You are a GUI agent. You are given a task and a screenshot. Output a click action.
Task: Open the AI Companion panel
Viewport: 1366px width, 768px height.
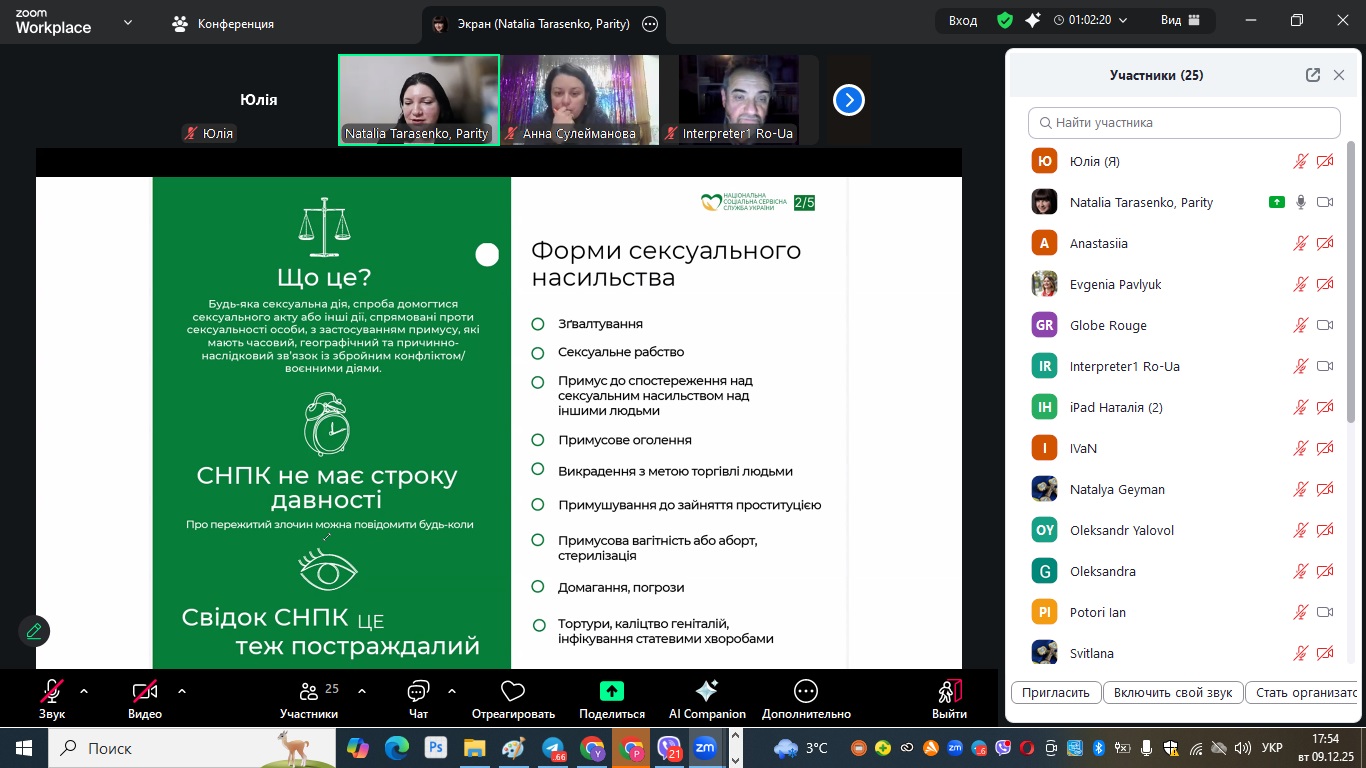coord(706,692)
